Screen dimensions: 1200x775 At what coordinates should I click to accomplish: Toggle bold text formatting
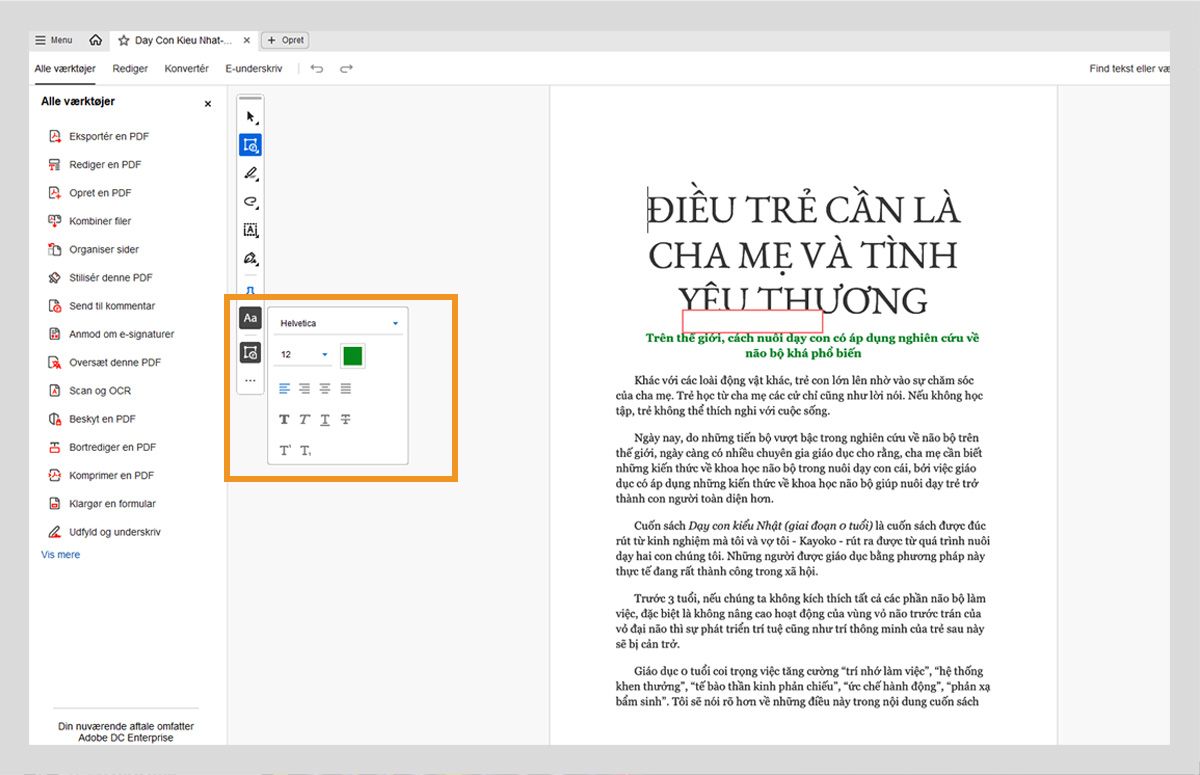tap(284, 420)
